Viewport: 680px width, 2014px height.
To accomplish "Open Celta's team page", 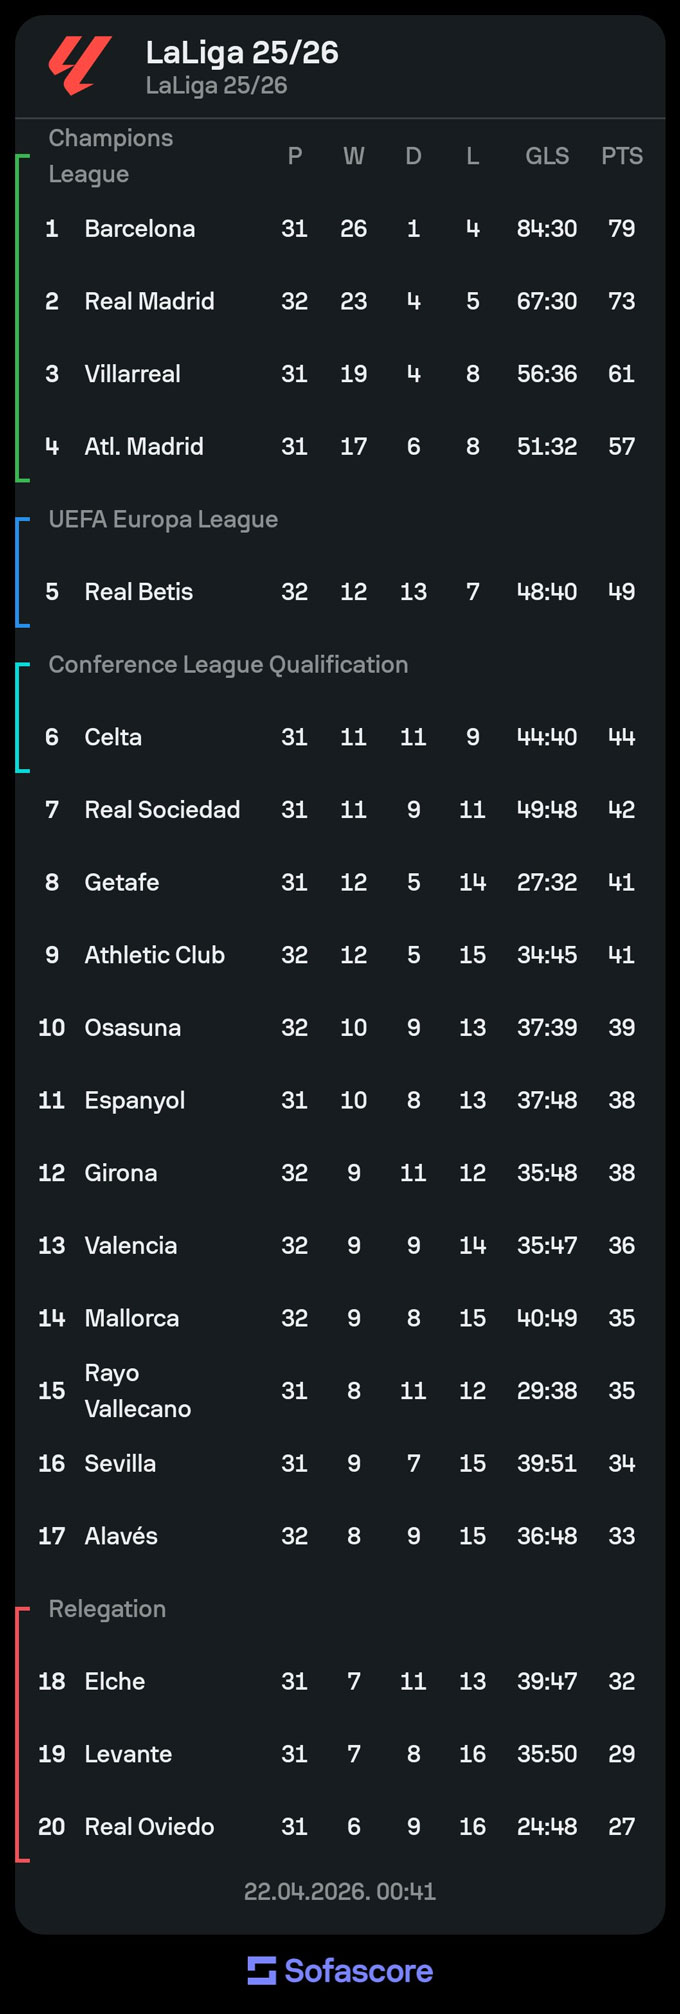I will (114, 737).
